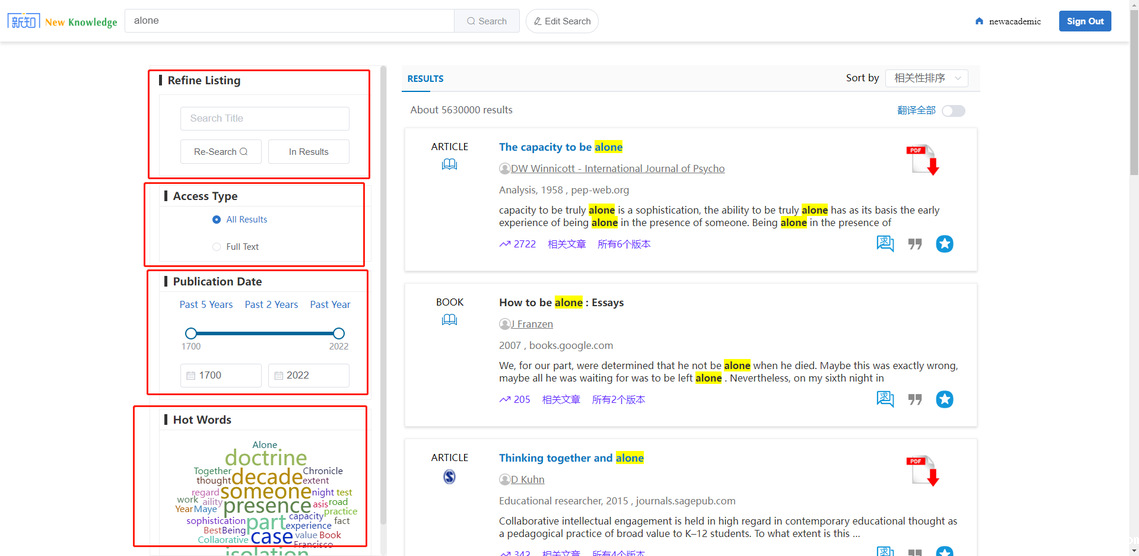Download PDF of 'Thinking together and alone'
The height and width of the screenshot is (556, 1139).
tap(922, 470)
